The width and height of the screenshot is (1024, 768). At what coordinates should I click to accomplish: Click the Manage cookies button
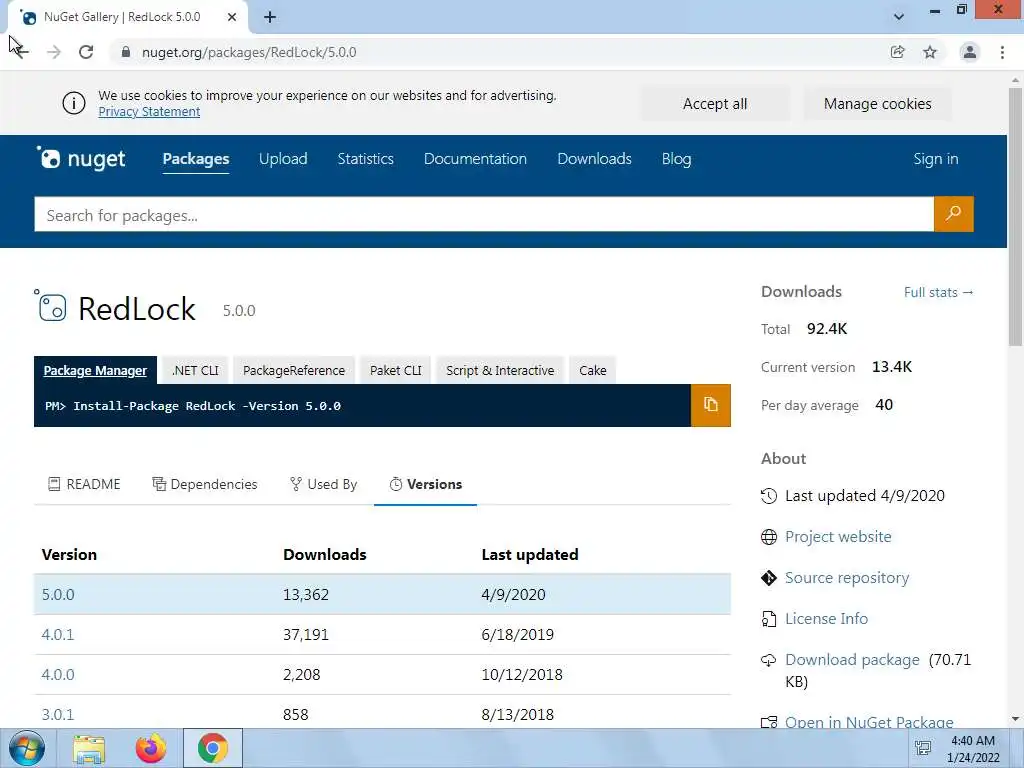(x=878, y=104)
